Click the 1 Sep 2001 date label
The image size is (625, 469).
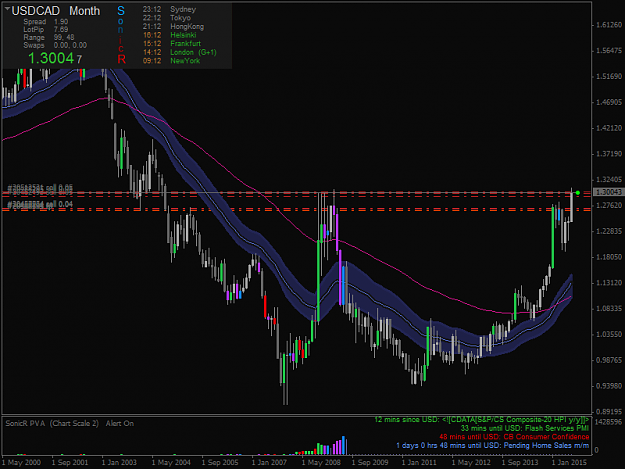click(70, 463)
